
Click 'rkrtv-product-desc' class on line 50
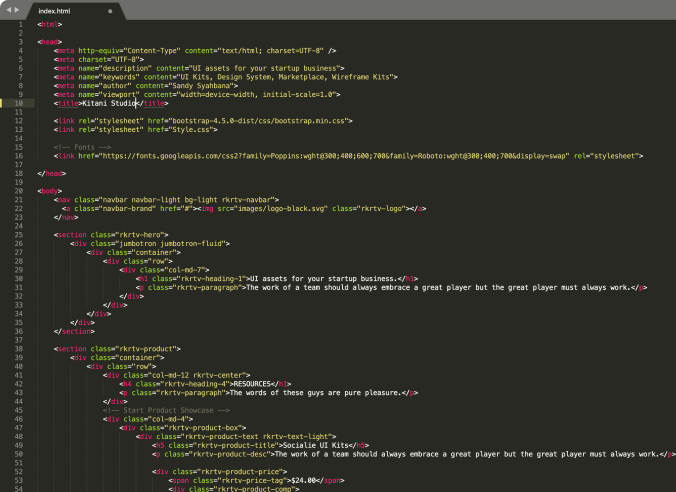[230, 454]
